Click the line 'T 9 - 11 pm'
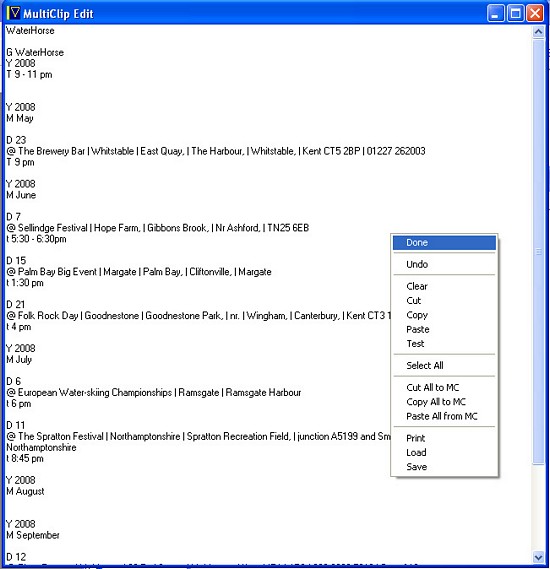Screen dimensions: 550x569 29,75
